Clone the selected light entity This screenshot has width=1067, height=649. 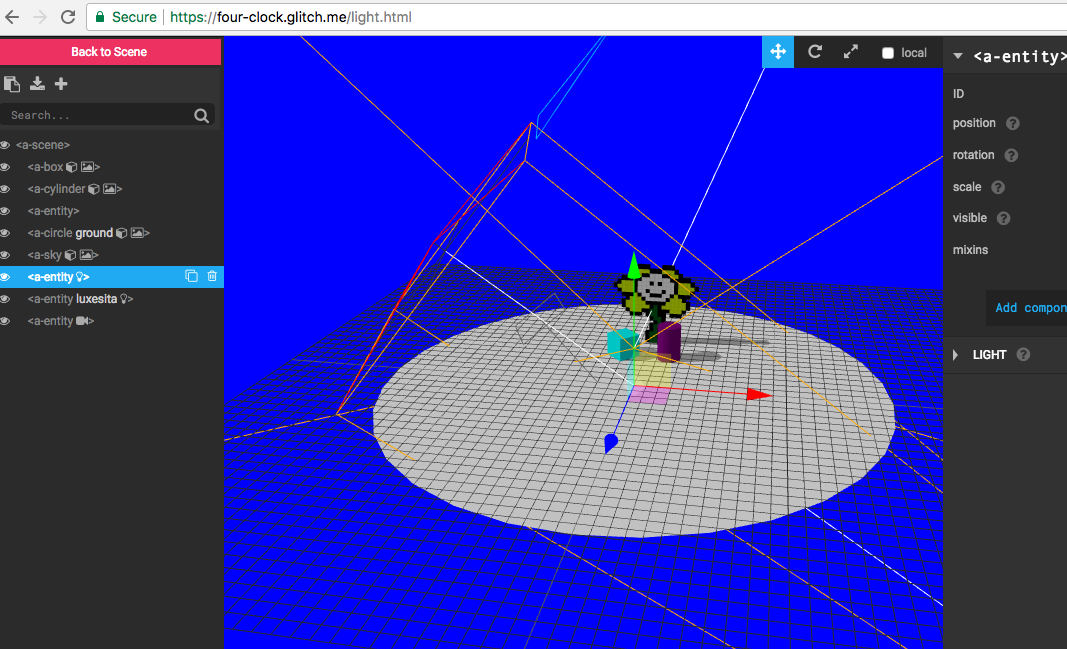(x=192, y=276)
